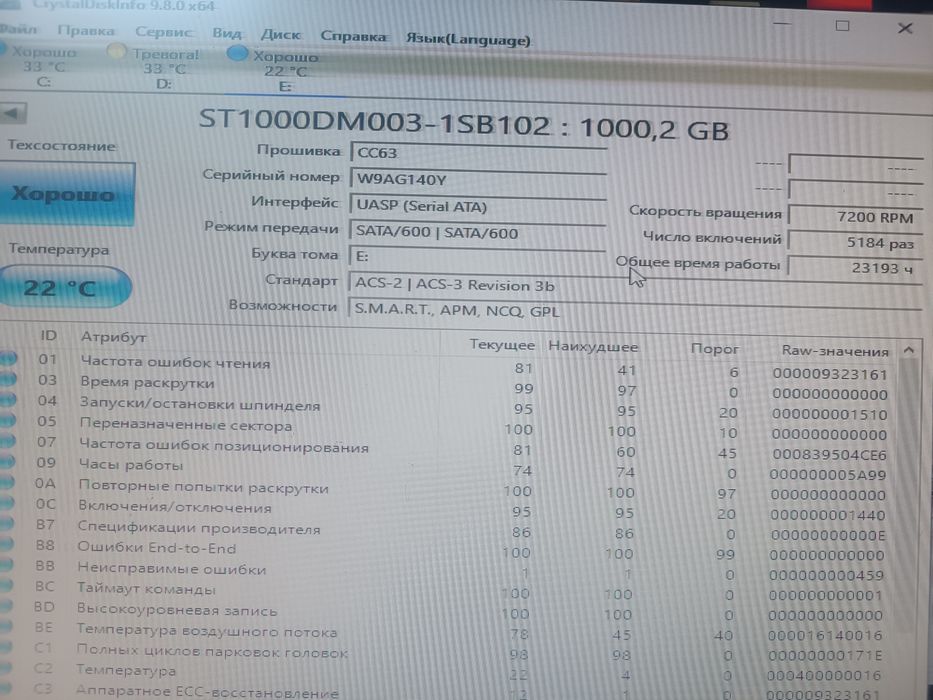Click status icon for attribute 07
Image resolution: width=933 pixels, height=700 pixels.
(x=8, y=441)
